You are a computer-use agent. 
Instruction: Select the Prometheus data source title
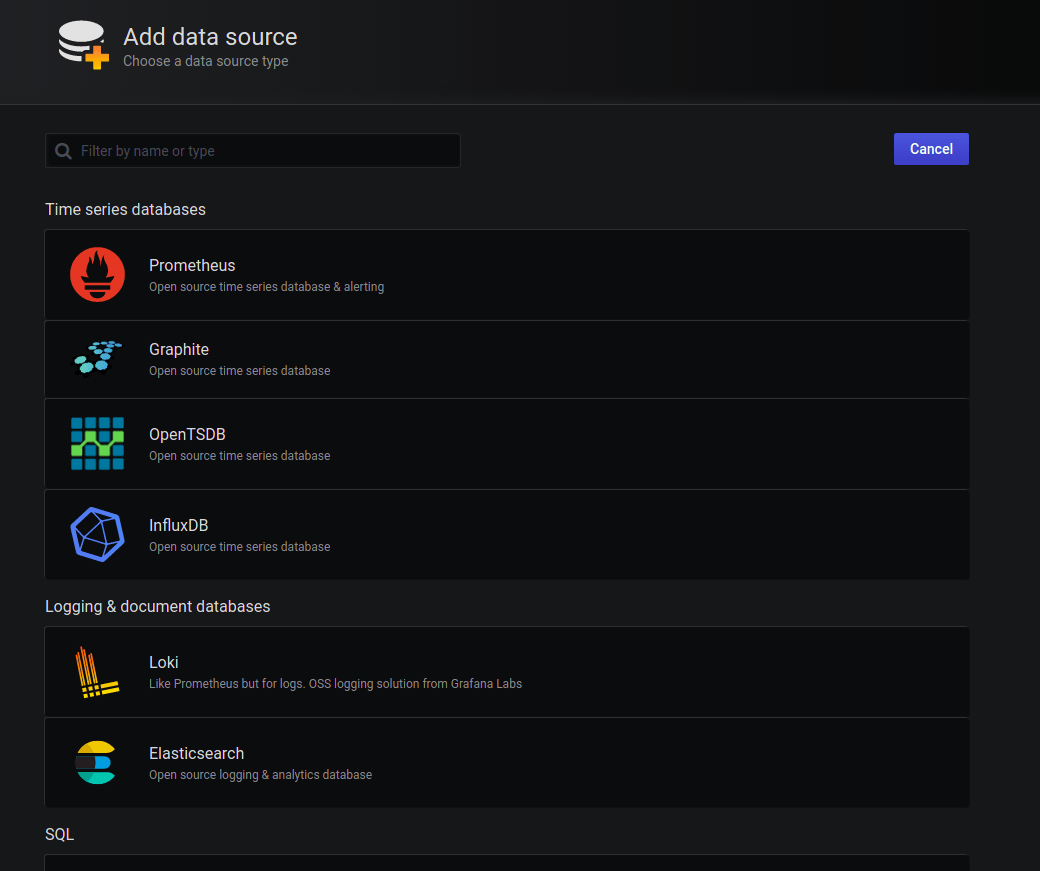pos(192,265)
